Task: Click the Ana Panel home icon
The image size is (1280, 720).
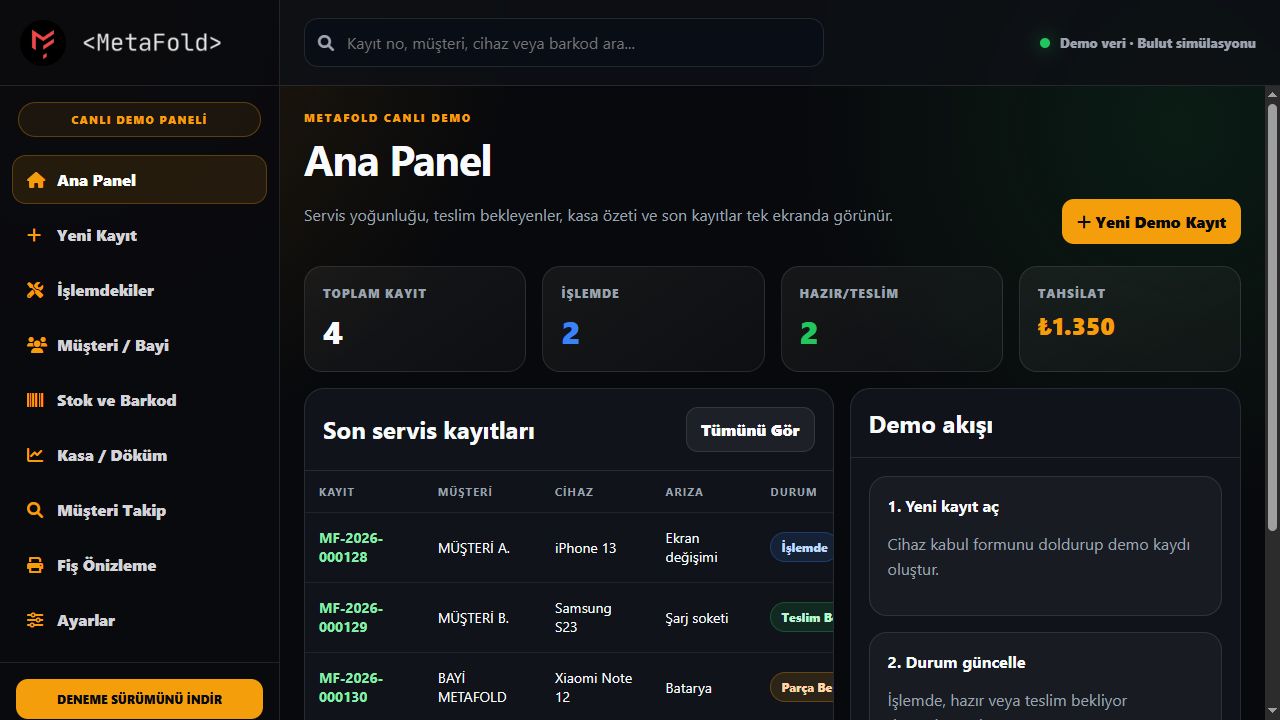Action: [36, 180]
